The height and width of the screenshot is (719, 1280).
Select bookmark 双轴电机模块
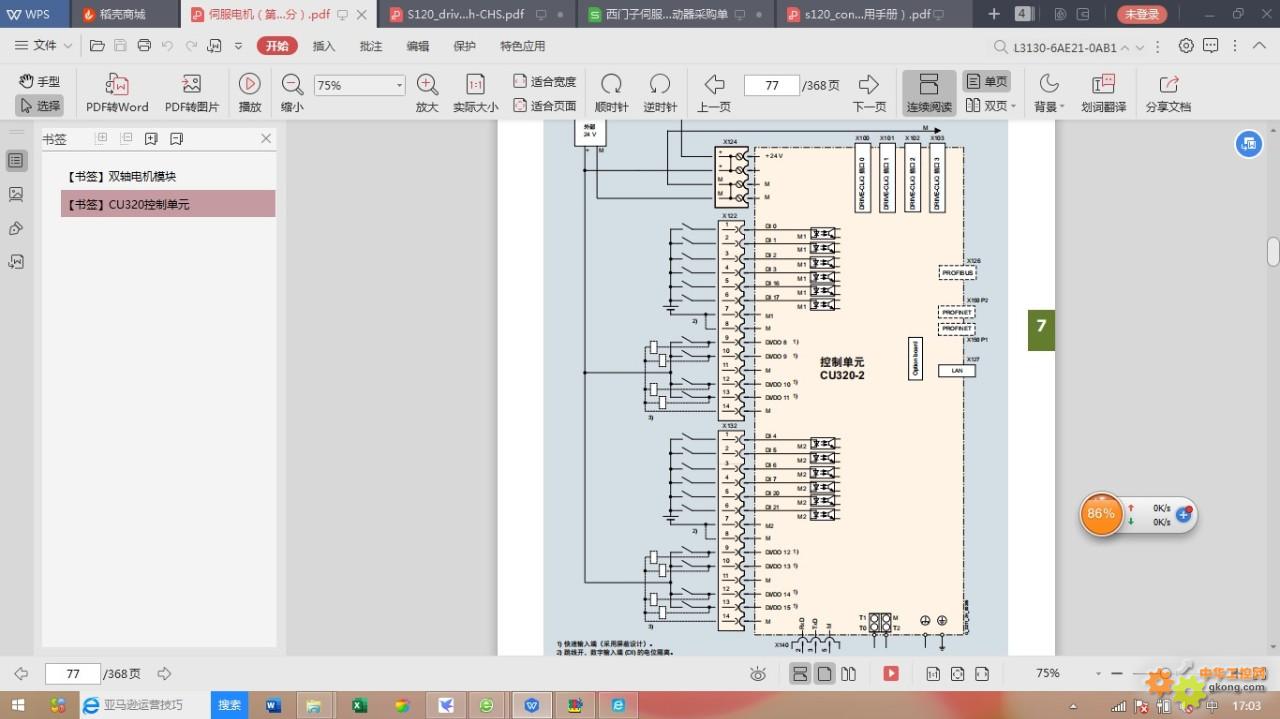click(x=168, y=176)
